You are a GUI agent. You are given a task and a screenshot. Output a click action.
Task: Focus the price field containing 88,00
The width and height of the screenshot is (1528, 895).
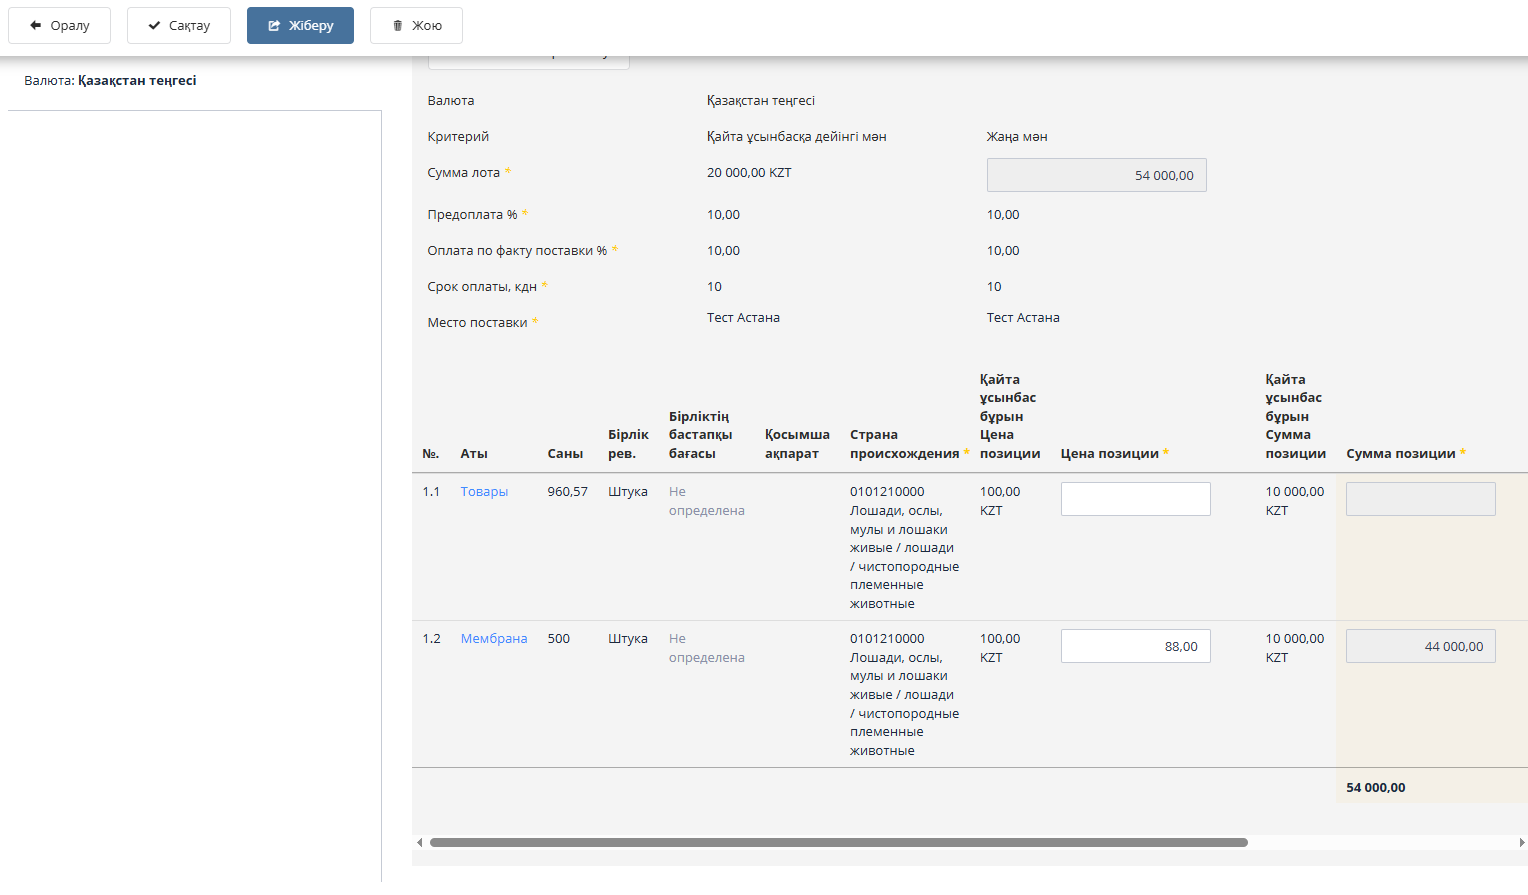1135,646
